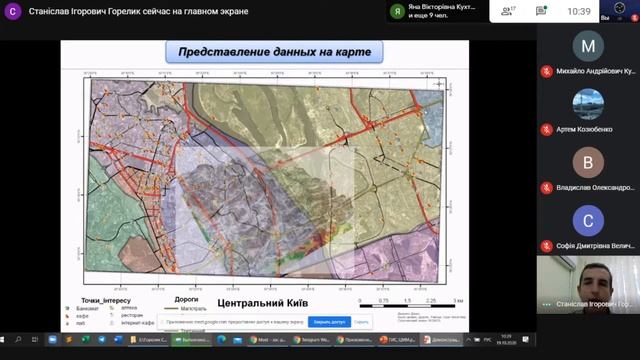Switch to the active PowerPoint slideshow taskbar button

442,340
